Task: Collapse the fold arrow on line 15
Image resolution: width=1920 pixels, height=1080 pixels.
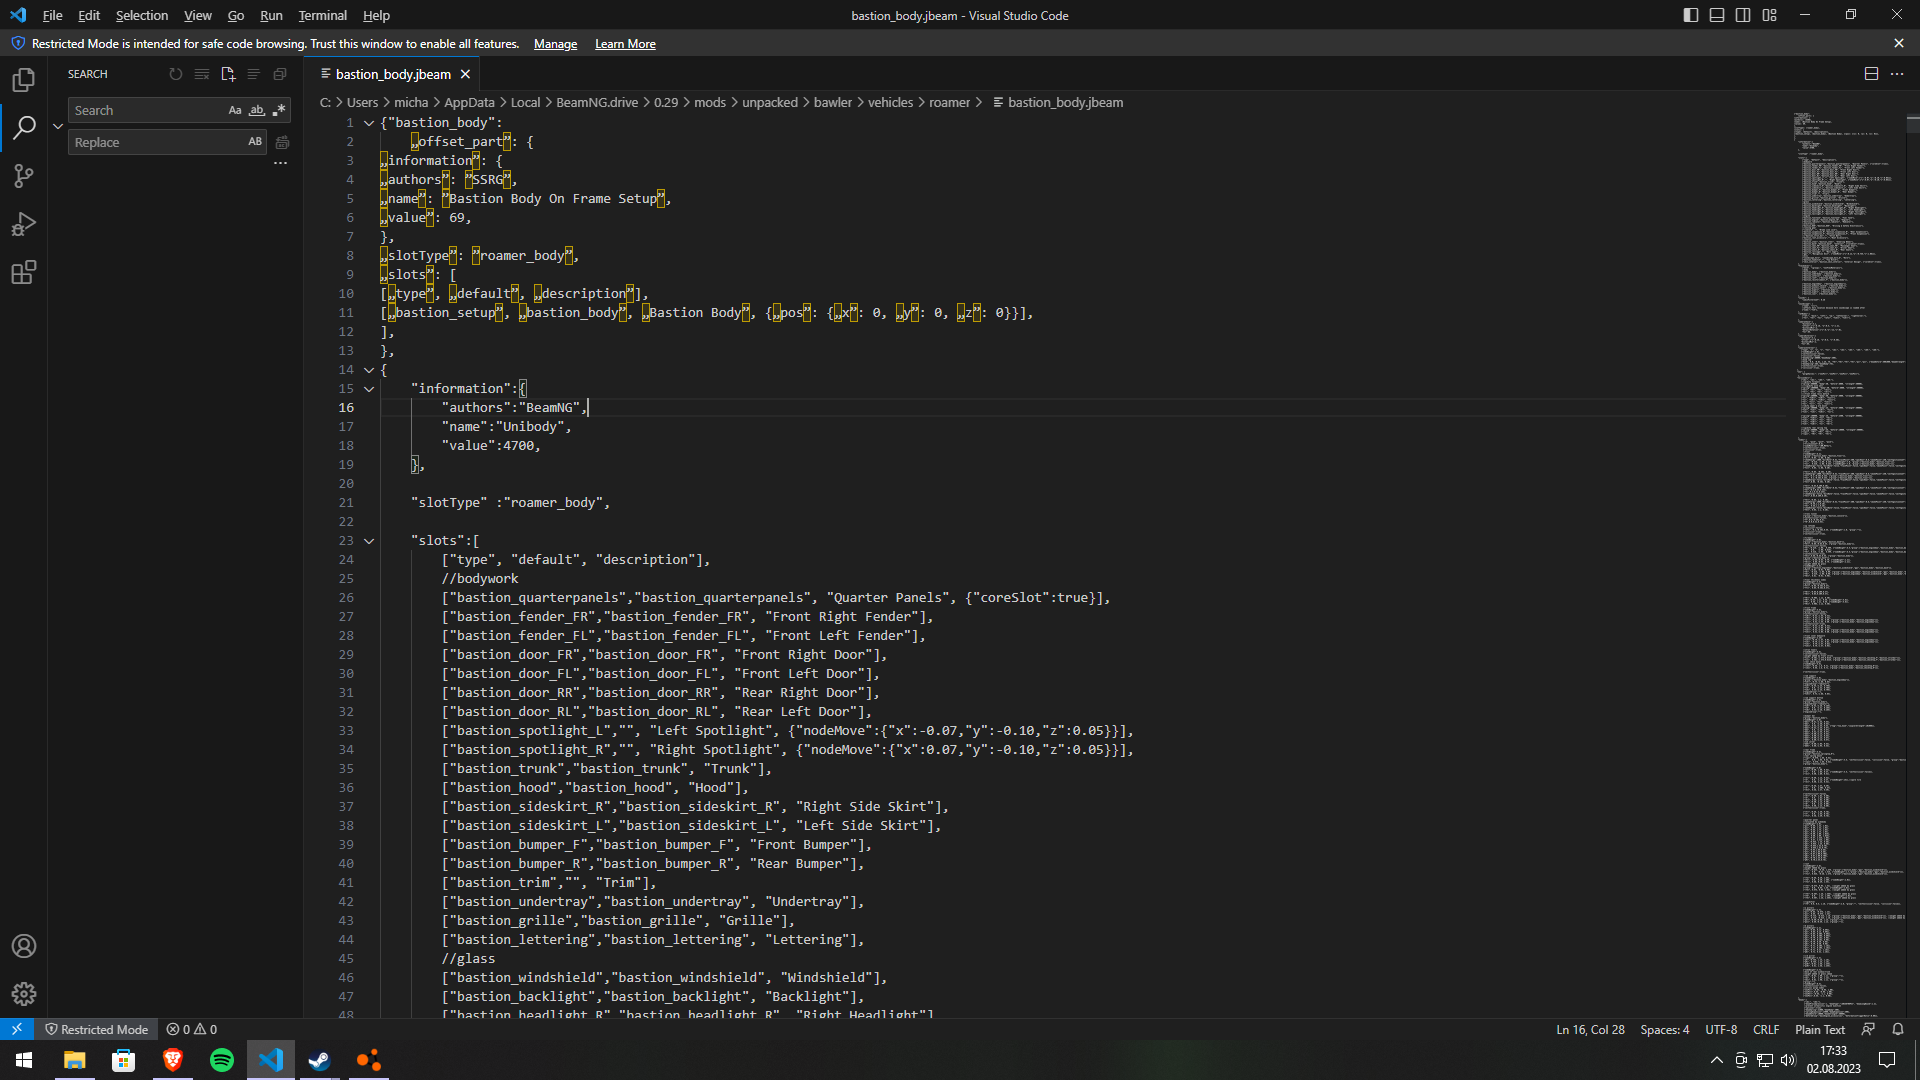Action: pos(369,389)
